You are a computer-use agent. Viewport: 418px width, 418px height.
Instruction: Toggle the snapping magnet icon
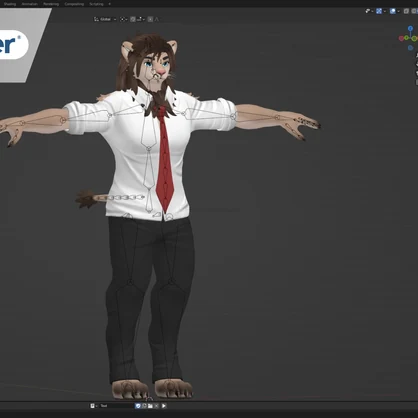pyautogui.click(x=133, y=19)
